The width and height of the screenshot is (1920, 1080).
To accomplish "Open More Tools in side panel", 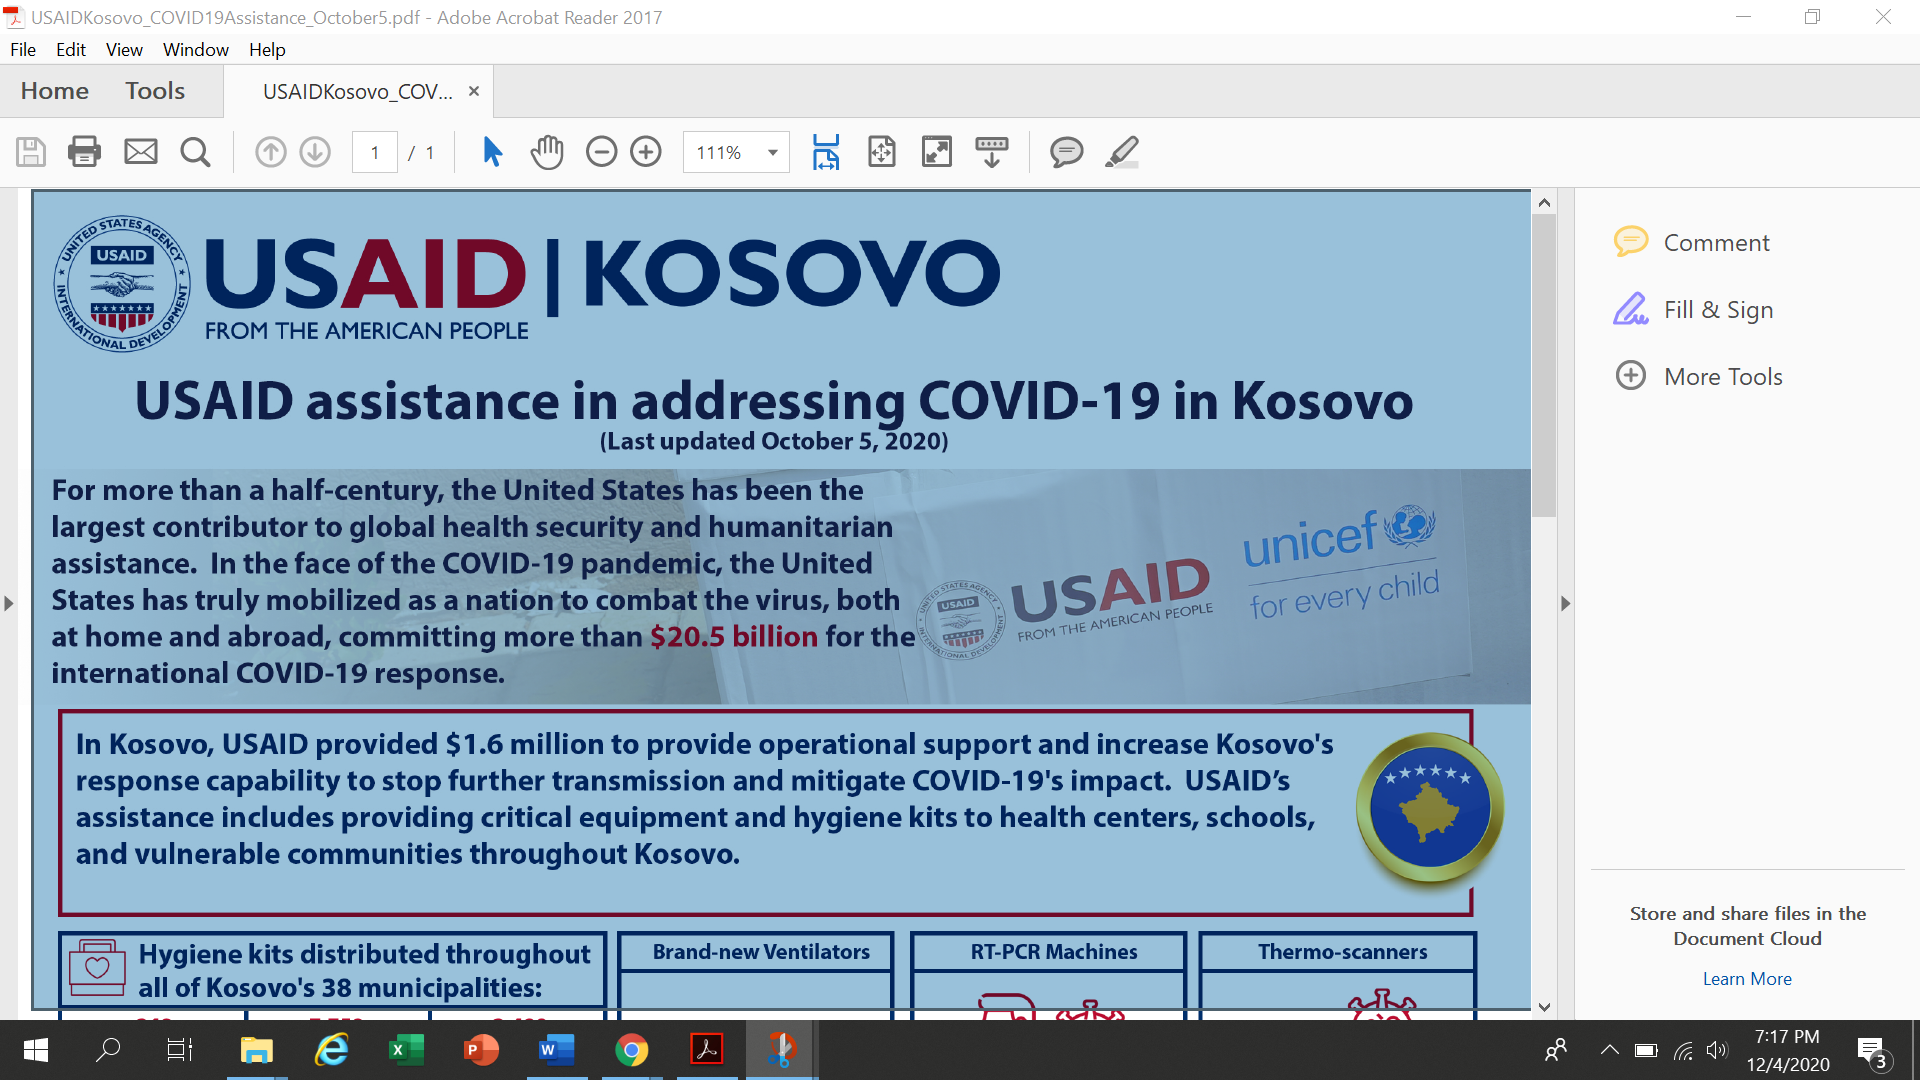I will pos(1699,376).
